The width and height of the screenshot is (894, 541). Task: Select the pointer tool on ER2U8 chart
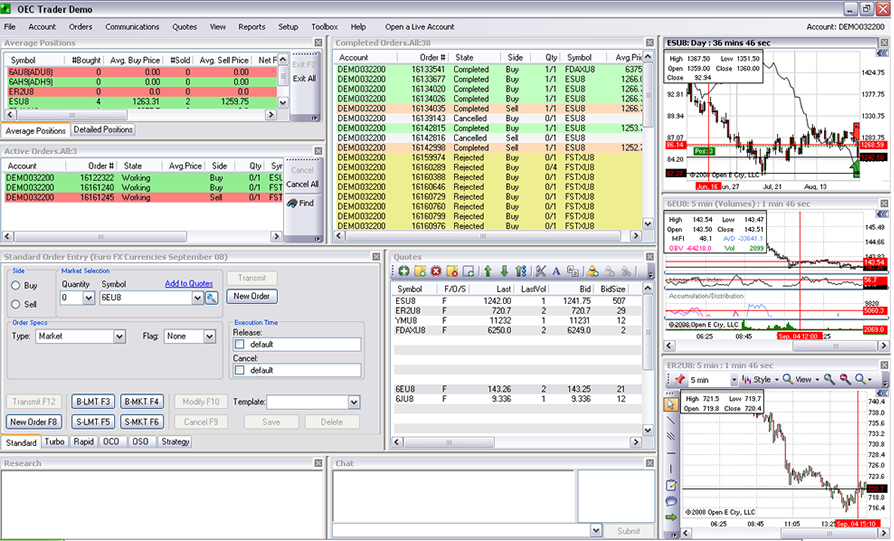pyautogui.click(x=671, y=404)
